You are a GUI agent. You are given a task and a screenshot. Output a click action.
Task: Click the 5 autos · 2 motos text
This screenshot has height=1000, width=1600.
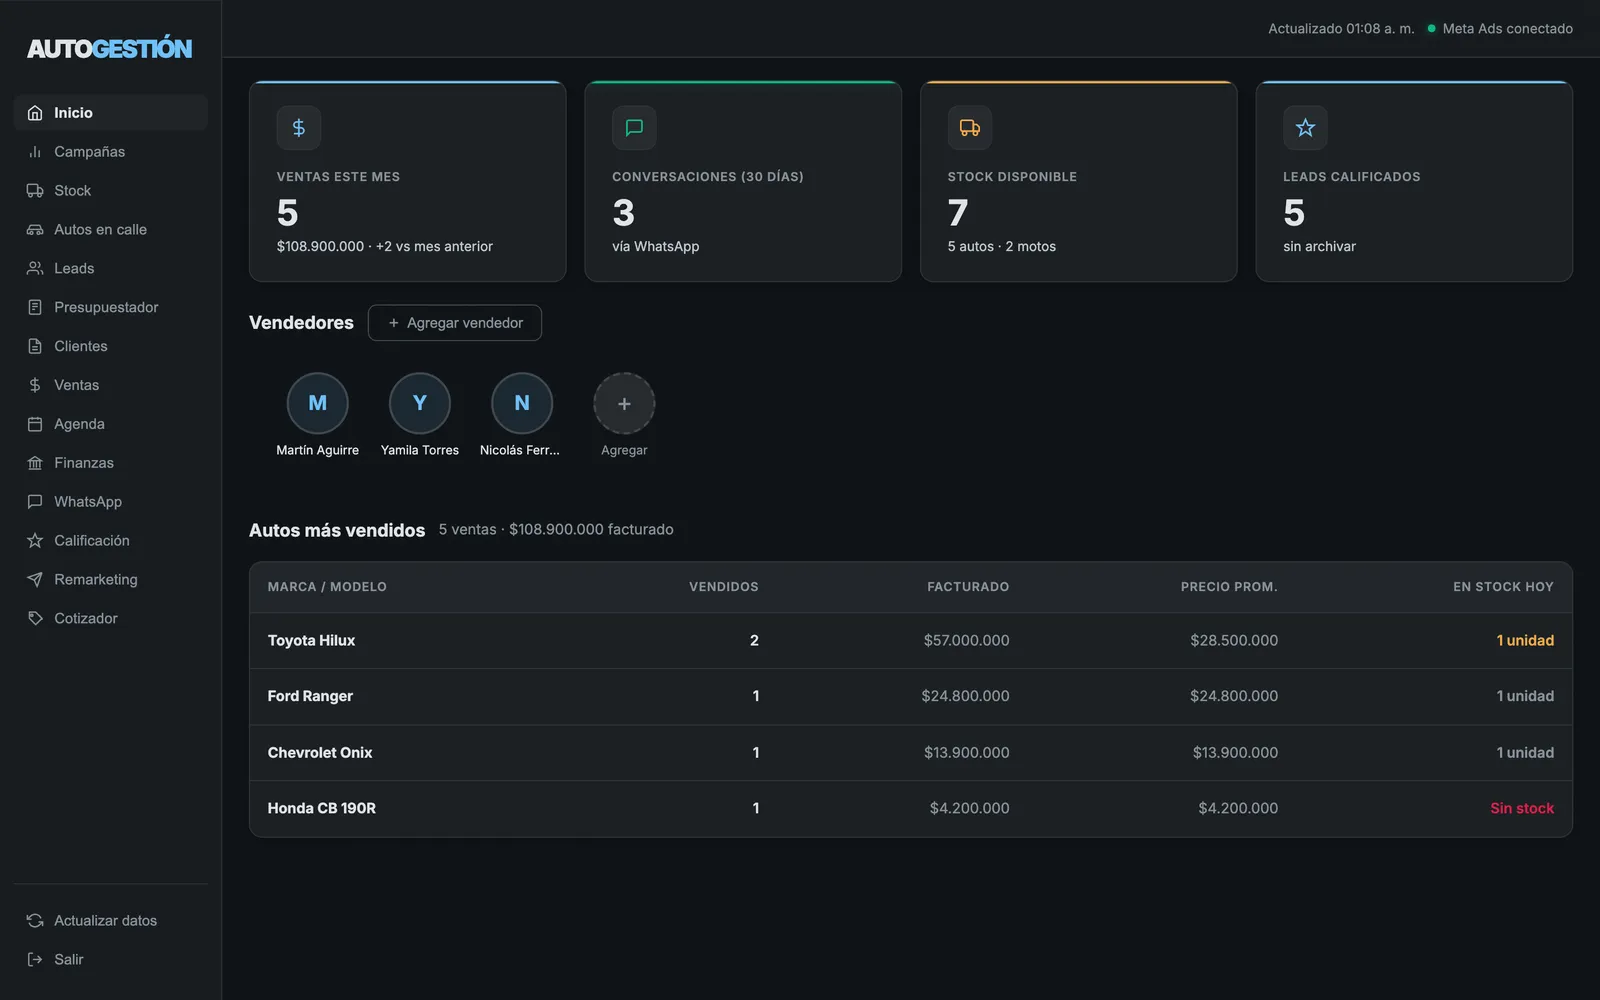click(1001, 247)
